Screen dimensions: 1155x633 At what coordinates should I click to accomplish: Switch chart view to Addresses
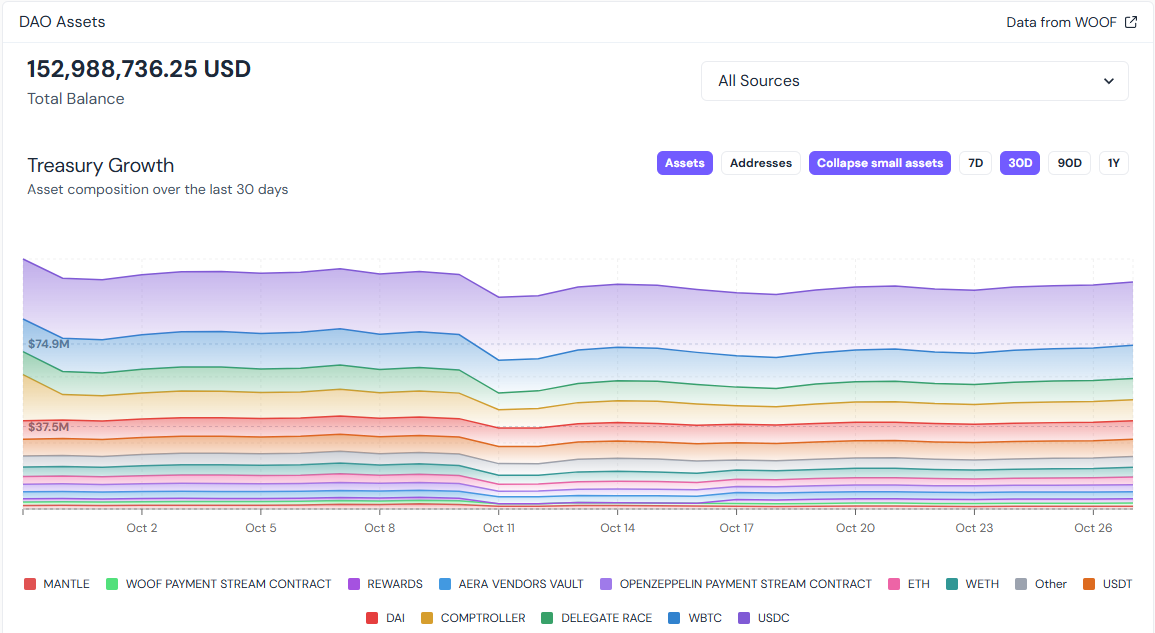[760, 163]
